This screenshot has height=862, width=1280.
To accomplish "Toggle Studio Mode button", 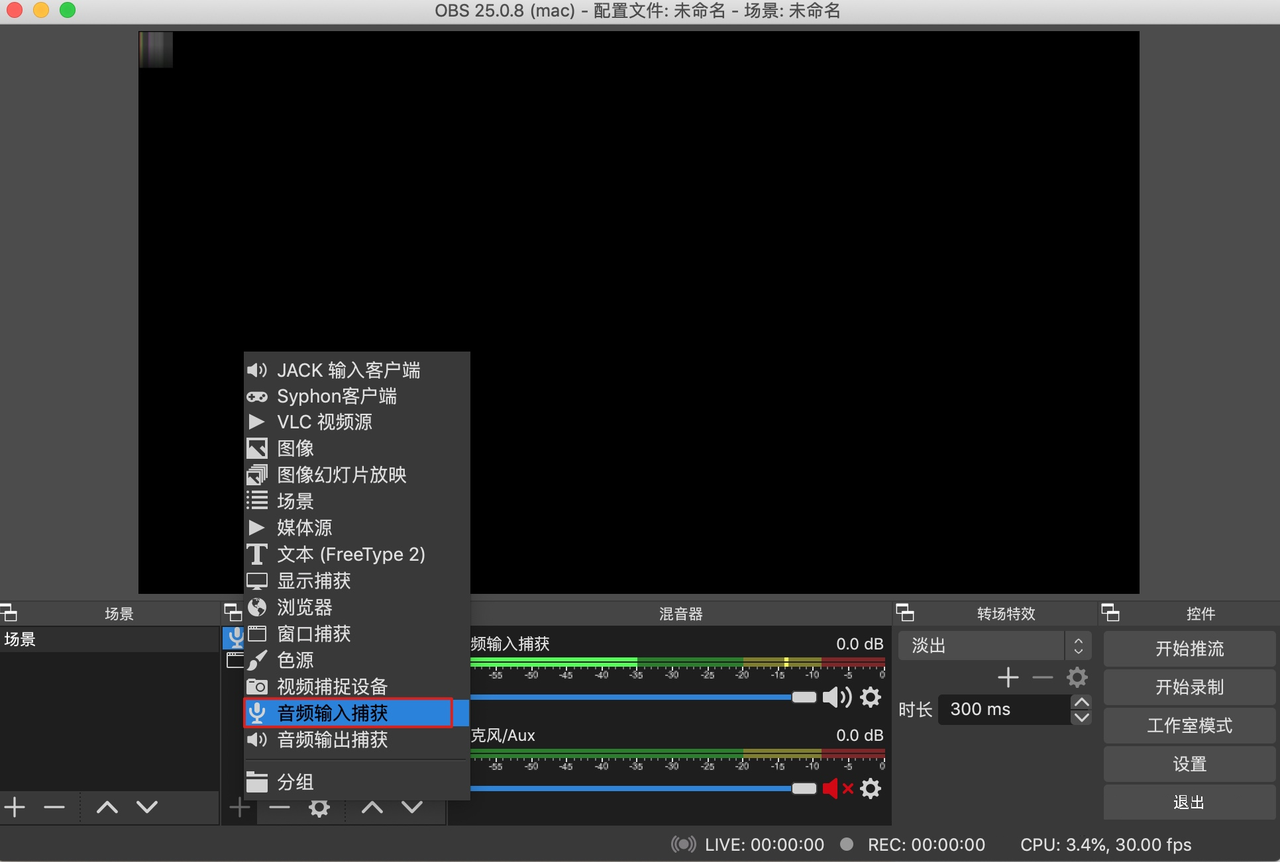I will pos(1189,725).
